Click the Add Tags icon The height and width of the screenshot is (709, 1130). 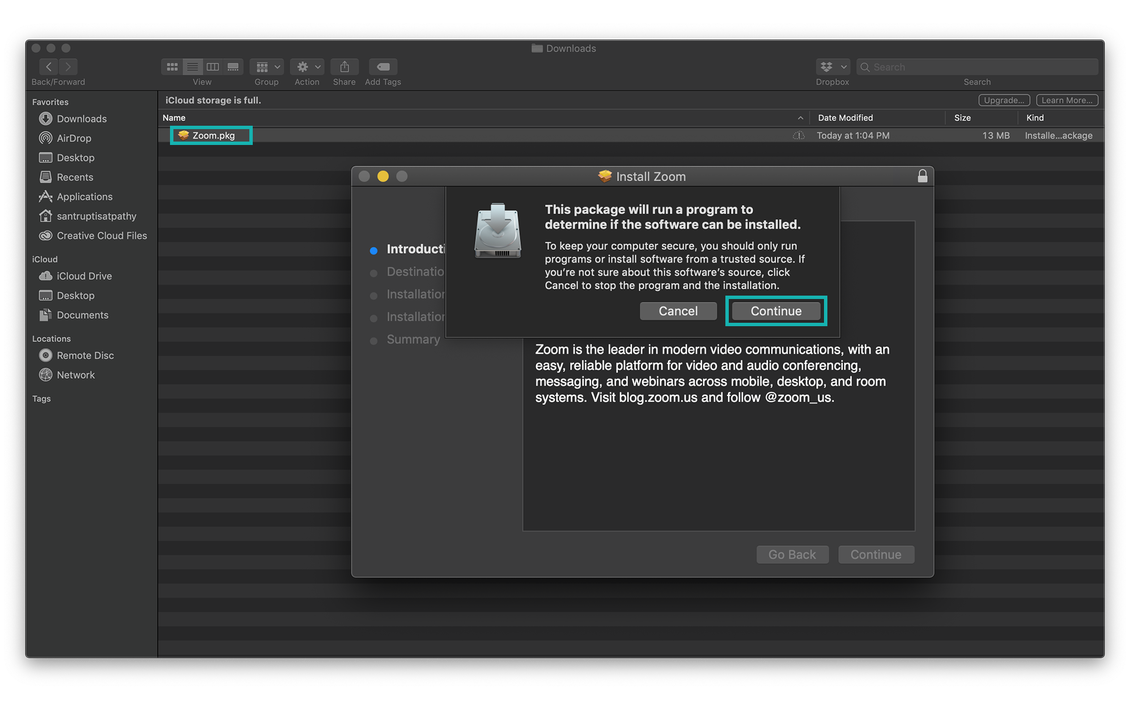pos(382,66)
